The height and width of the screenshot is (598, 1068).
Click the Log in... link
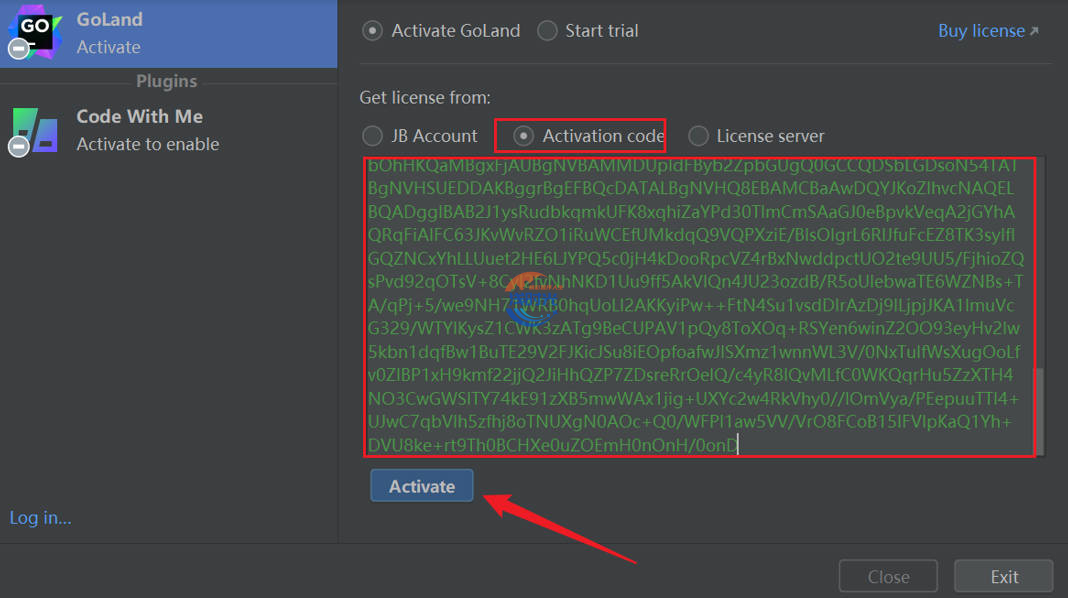point(40,517)
